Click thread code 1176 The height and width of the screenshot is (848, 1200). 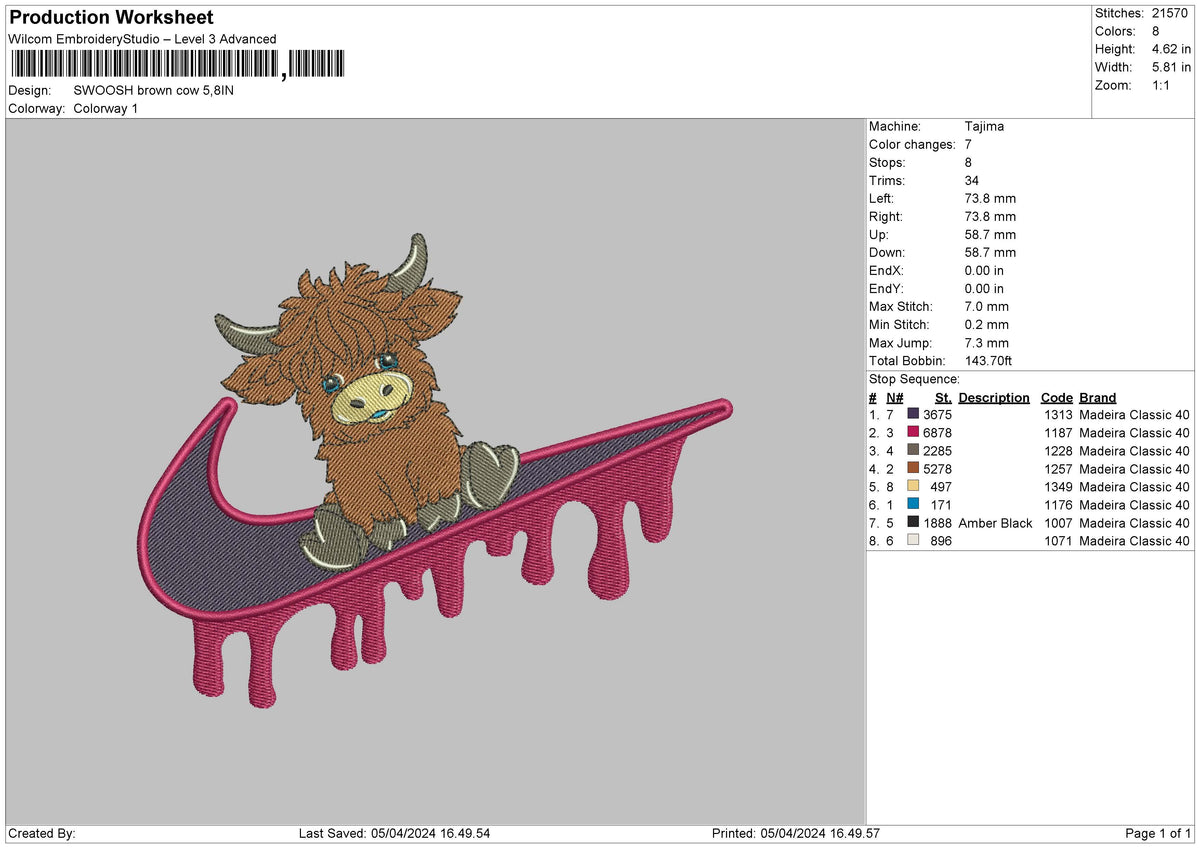click(x=1058, y=505)
